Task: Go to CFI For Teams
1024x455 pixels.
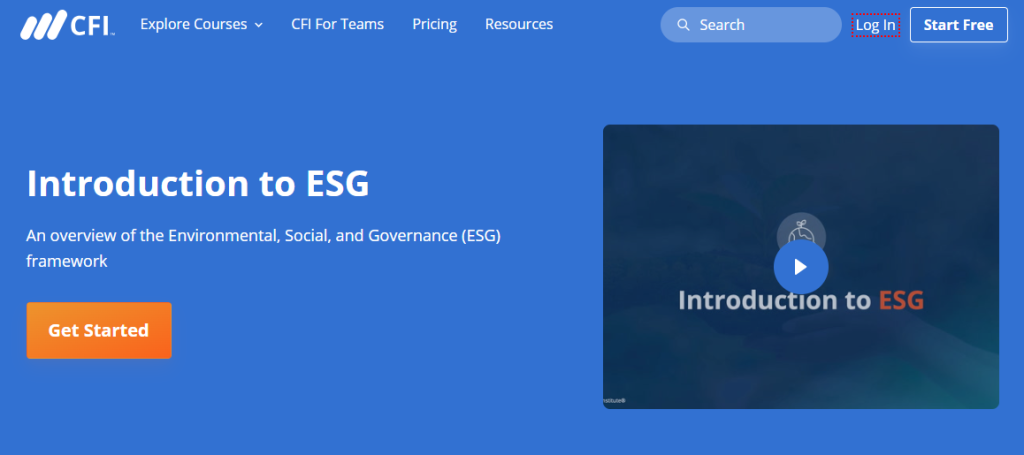Action: [x=337, y=24]
